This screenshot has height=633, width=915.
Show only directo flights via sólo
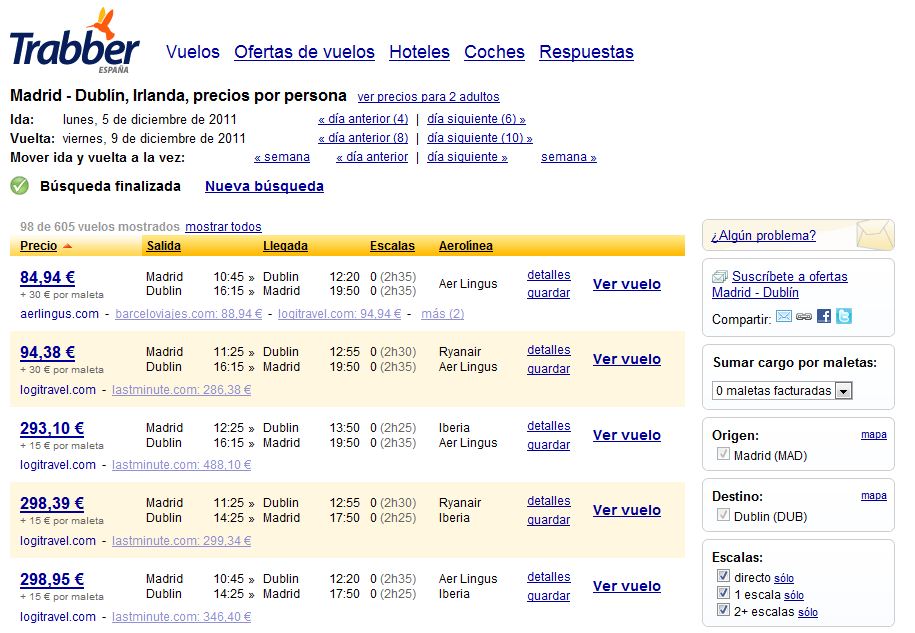tap(784, 579)
